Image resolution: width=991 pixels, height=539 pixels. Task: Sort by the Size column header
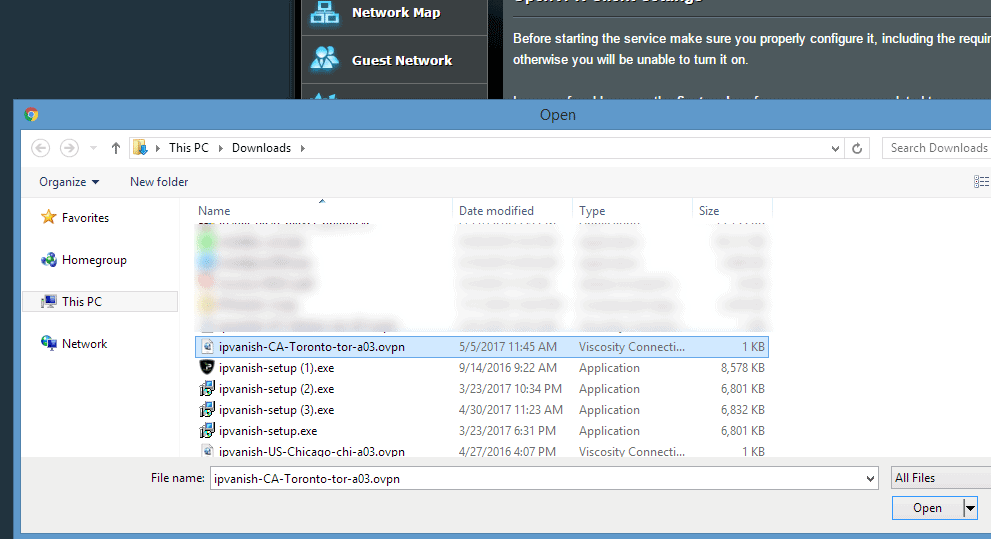[732, 211]
